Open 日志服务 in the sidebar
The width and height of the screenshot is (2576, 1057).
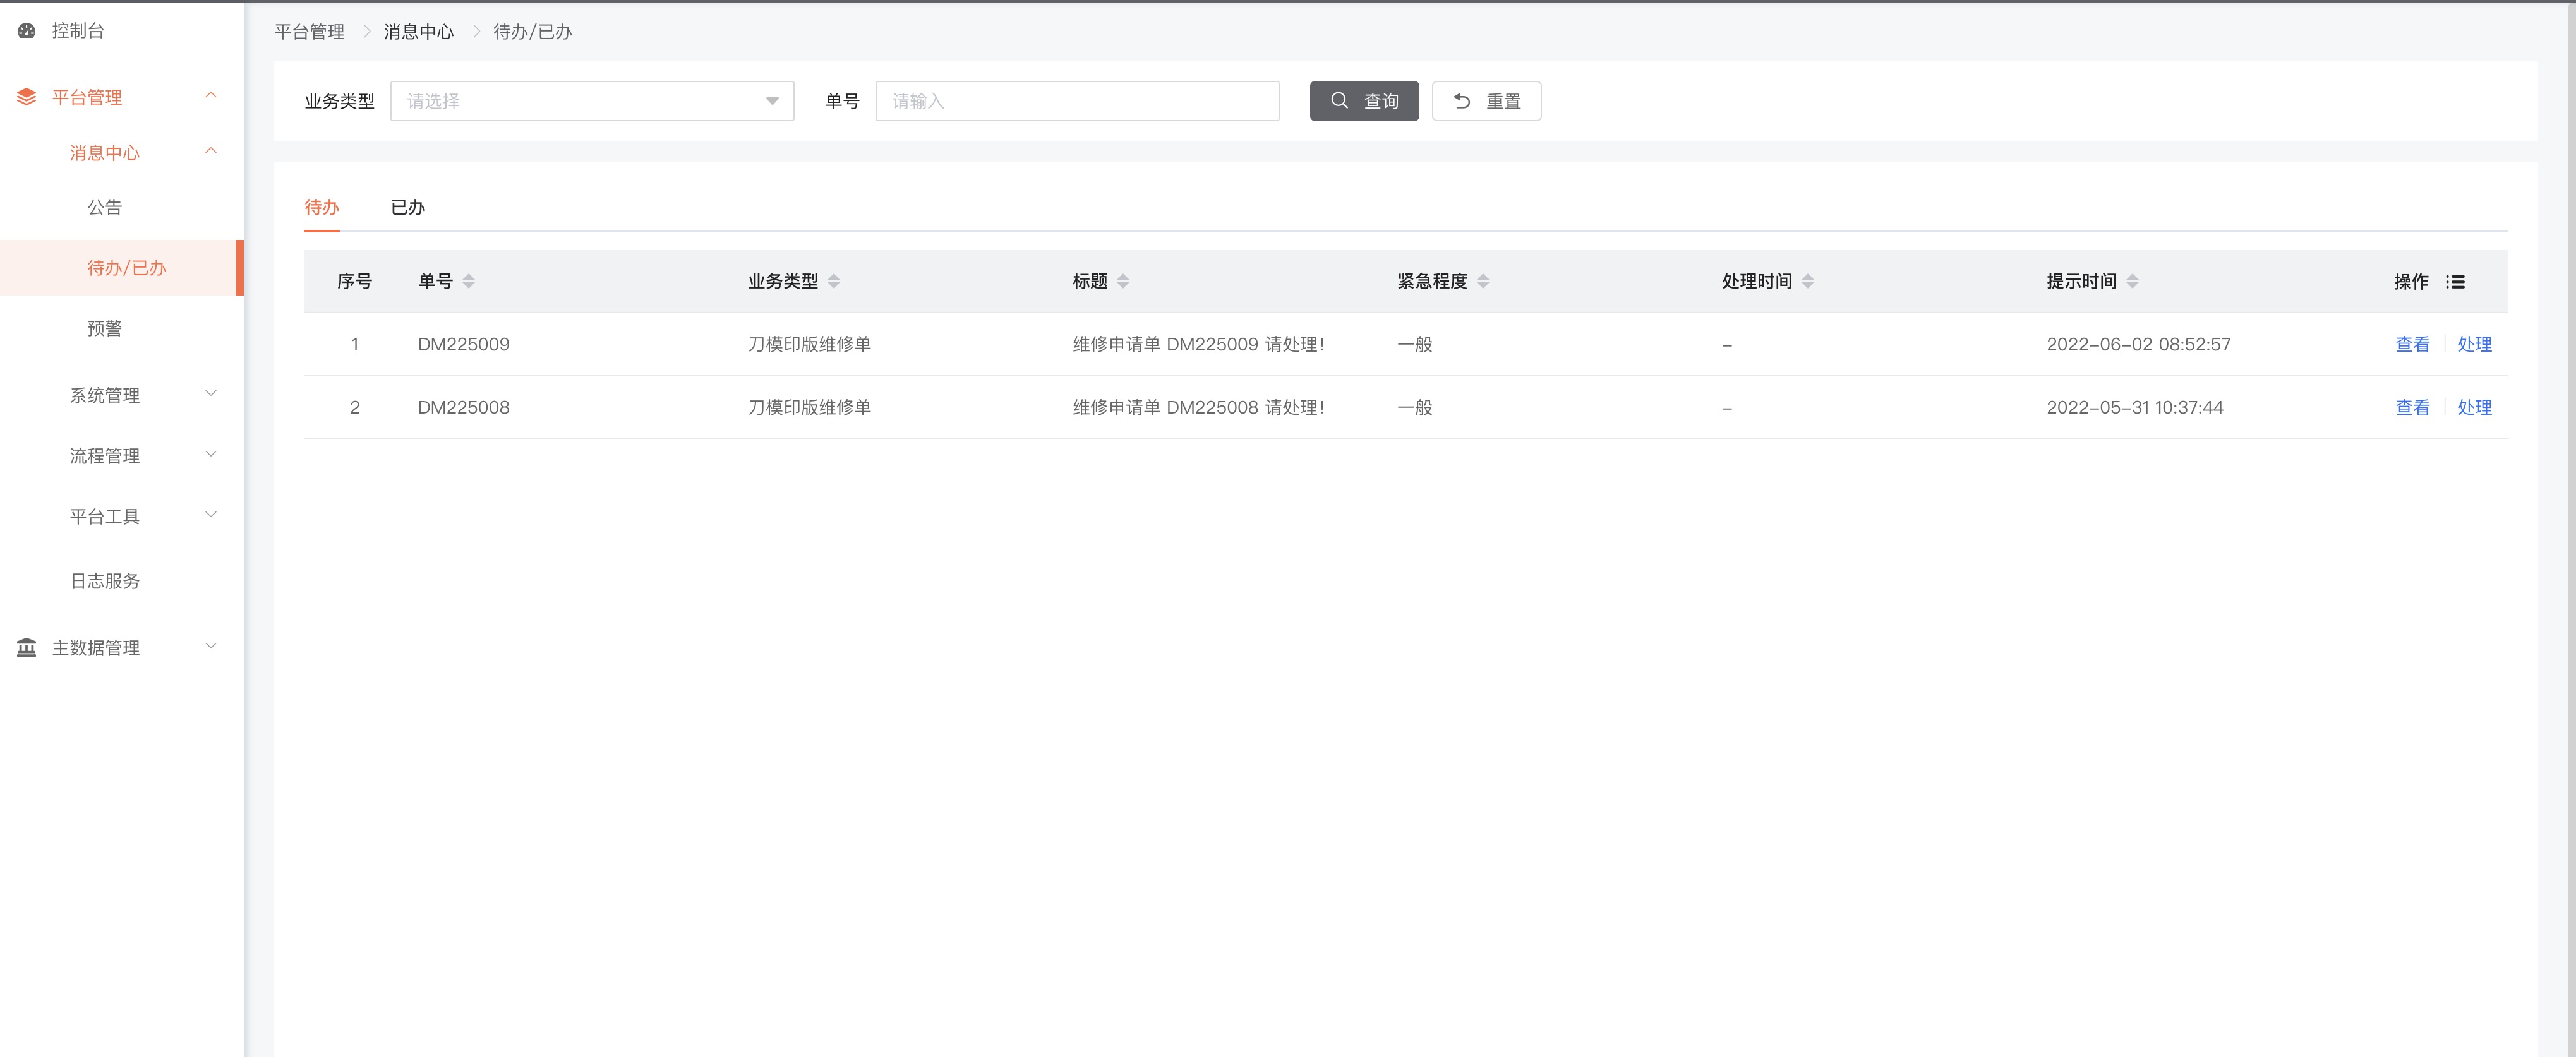pyautogui.click(x=105, y=581)
